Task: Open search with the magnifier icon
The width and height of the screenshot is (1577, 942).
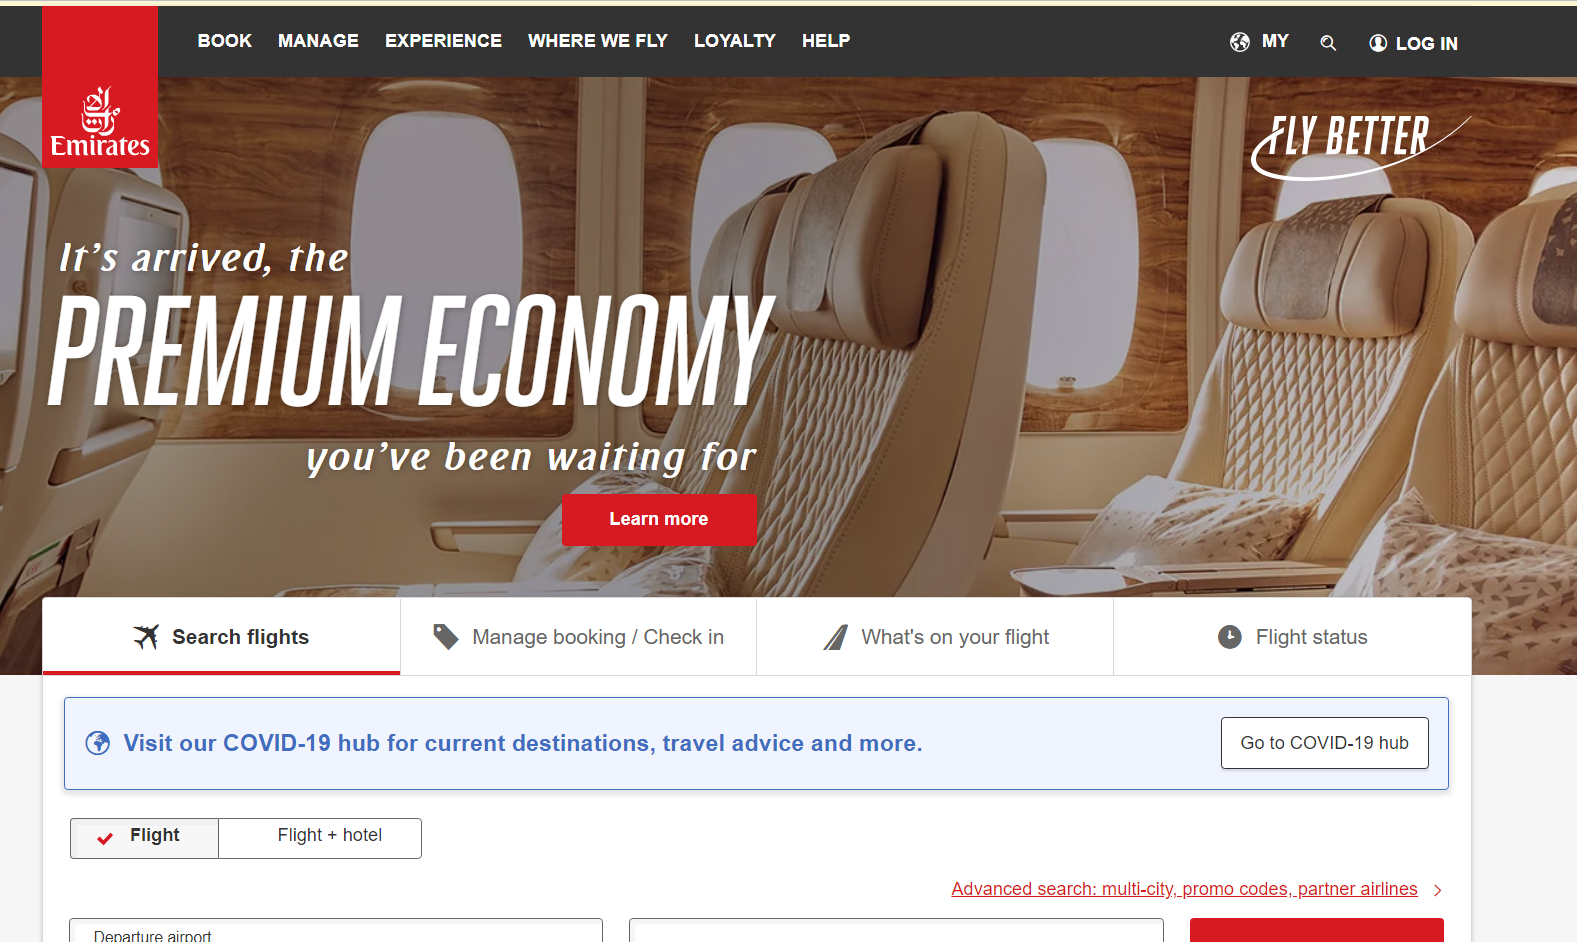Action: 1328,43
